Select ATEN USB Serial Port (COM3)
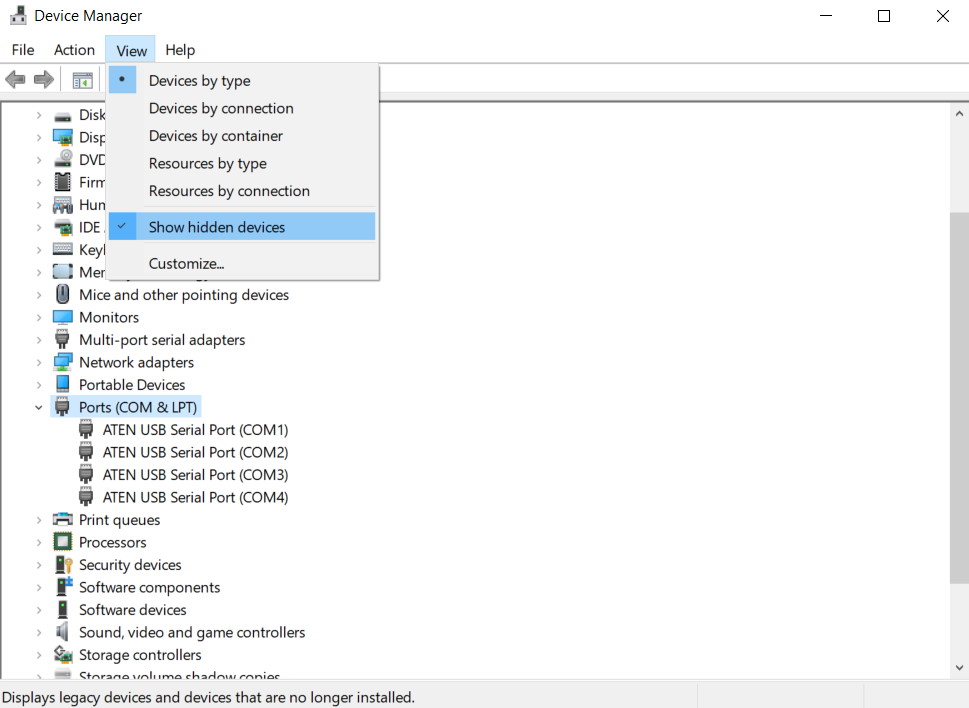Screen dimensions: 969x708 point(195,475)
